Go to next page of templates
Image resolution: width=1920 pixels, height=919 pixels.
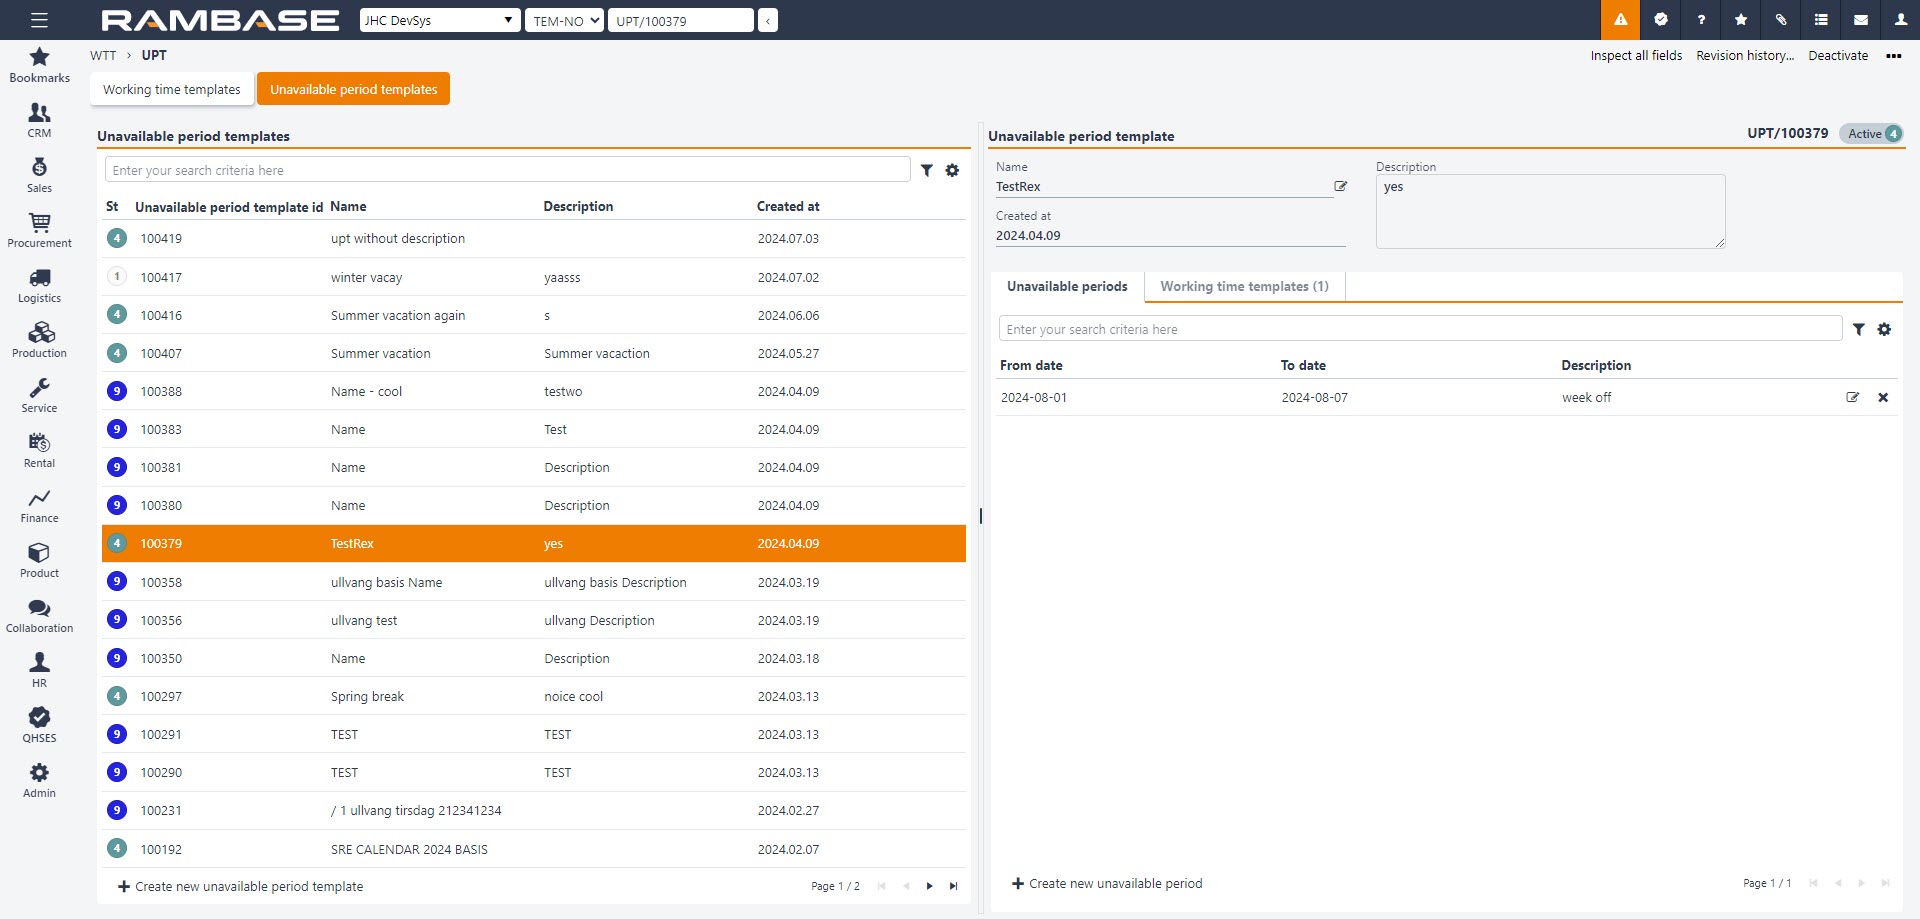(x=929, y=887)
